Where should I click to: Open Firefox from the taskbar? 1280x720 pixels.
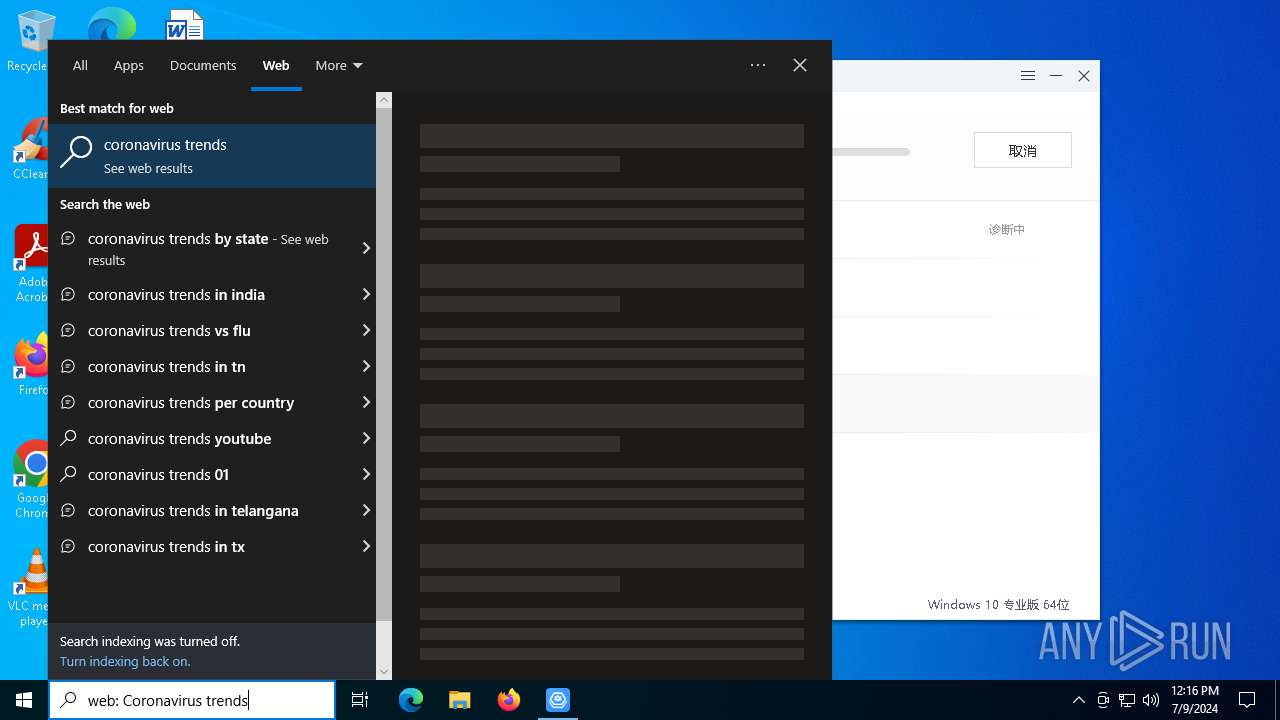pos(509,700)
